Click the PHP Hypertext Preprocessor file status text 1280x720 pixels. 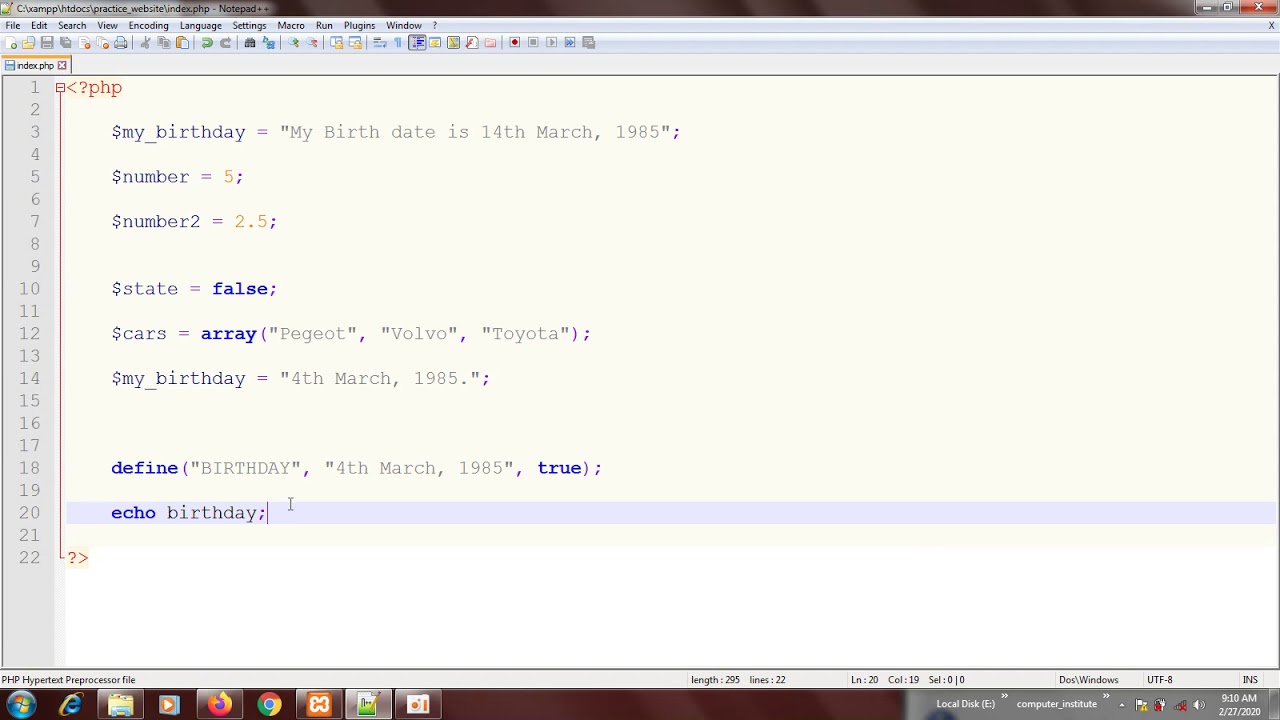coord(68,680)
